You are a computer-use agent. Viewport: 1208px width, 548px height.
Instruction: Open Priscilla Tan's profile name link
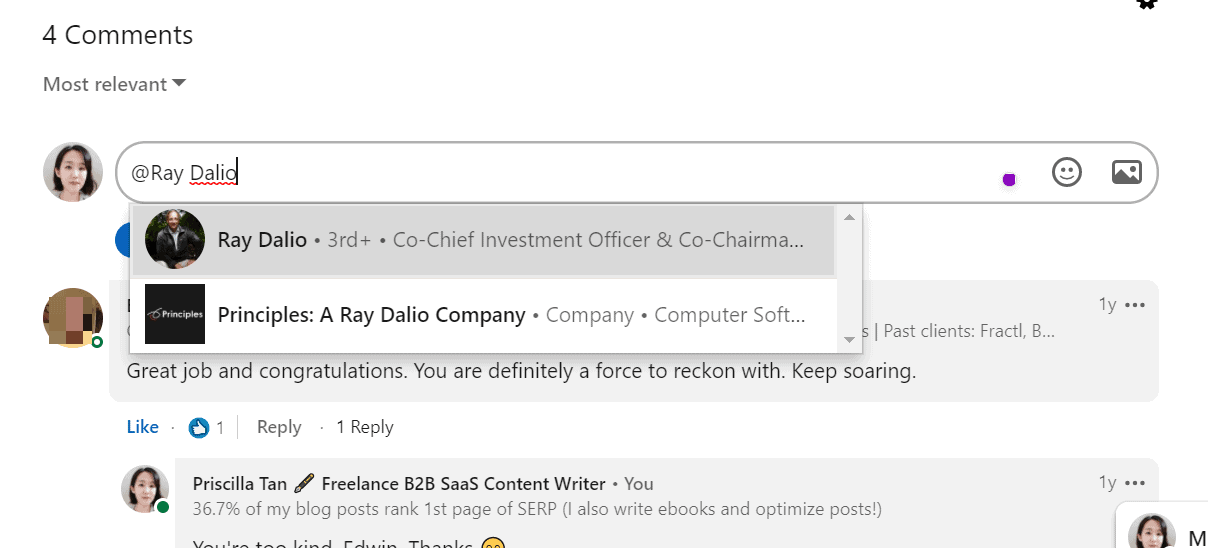click(399, 484)
